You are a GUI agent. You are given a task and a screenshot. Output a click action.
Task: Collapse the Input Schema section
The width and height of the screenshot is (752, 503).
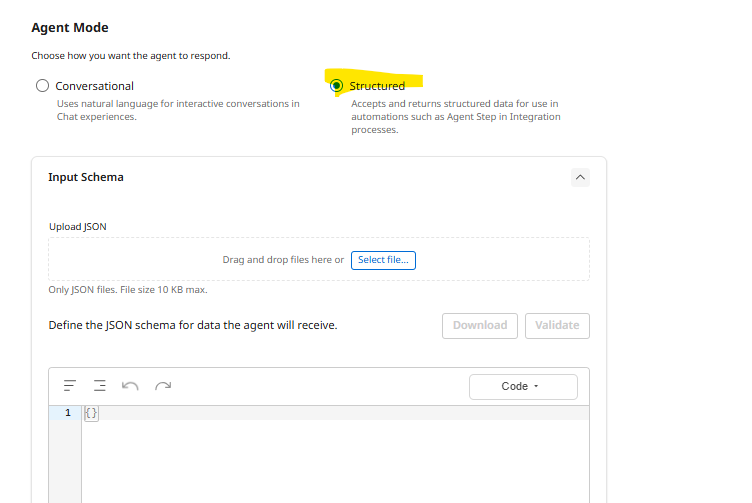[580, 177]
